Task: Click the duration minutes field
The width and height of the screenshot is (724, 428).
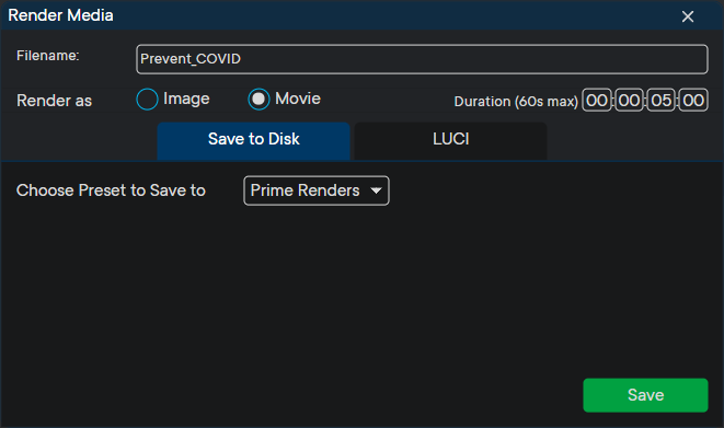Action: tap(629, 100)
